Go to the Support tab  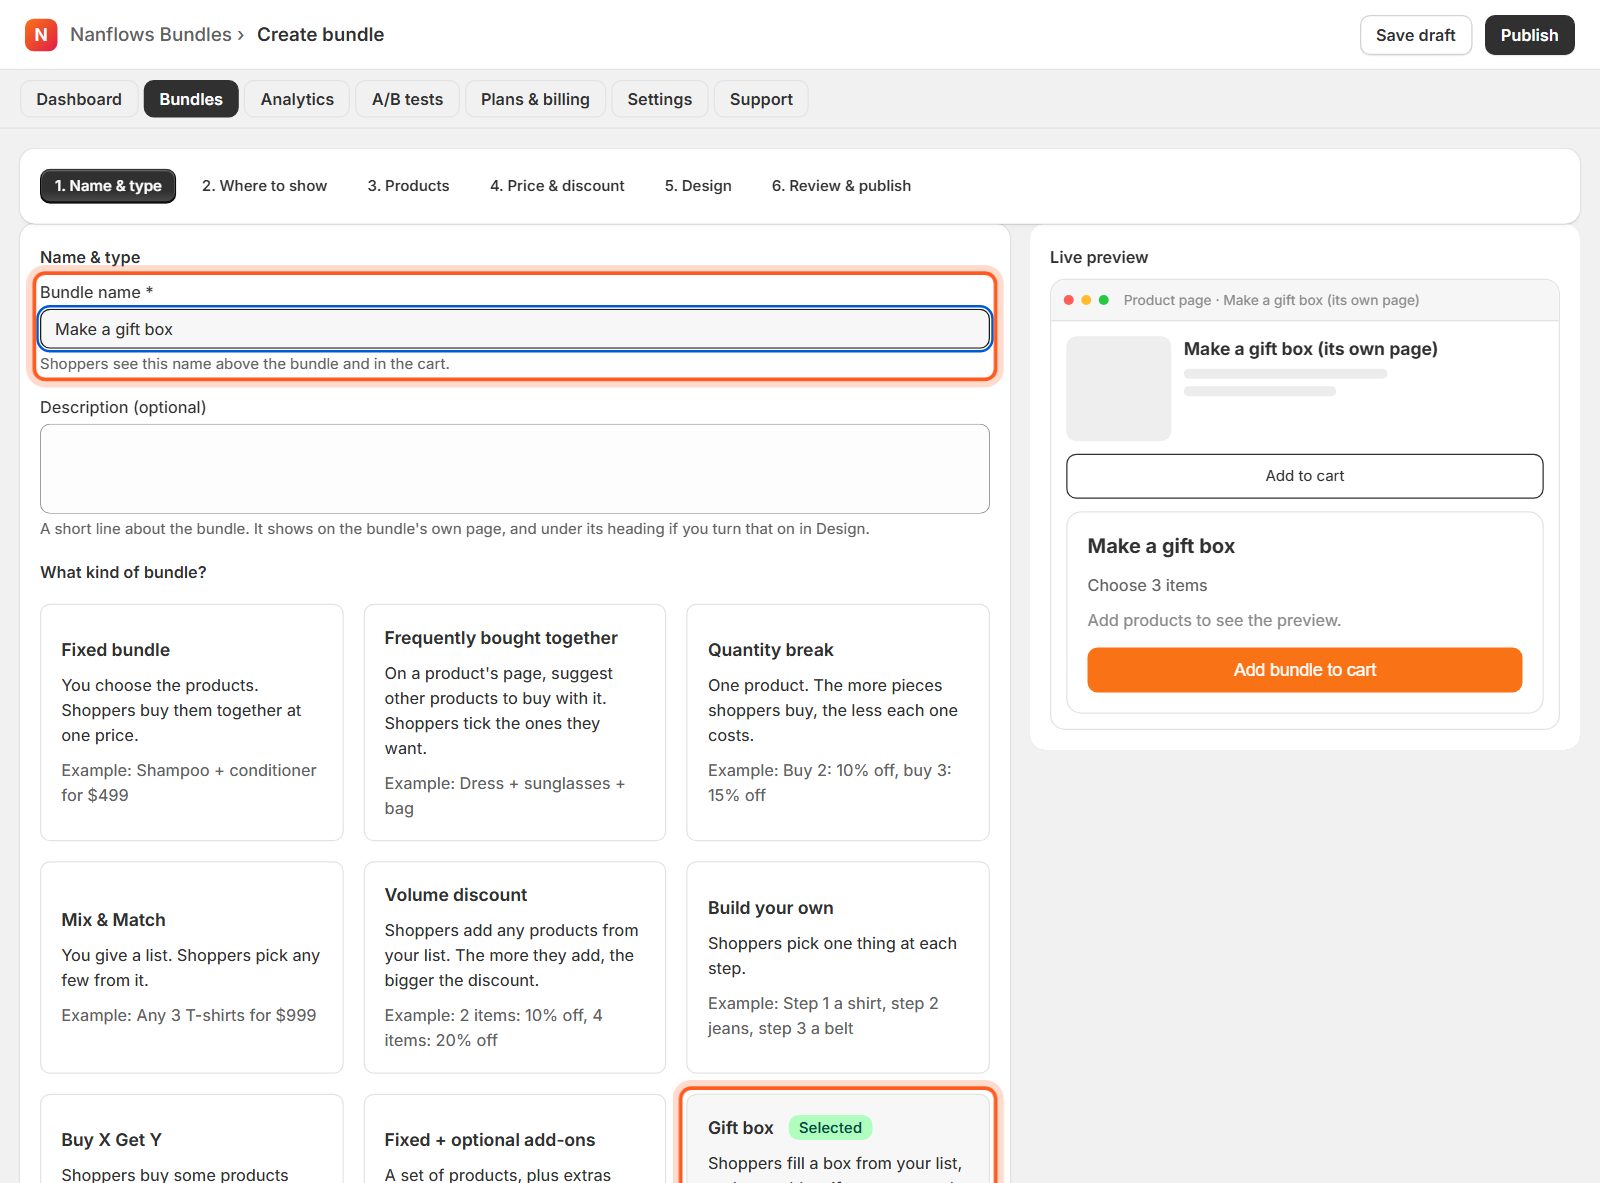tap(761, 99)
